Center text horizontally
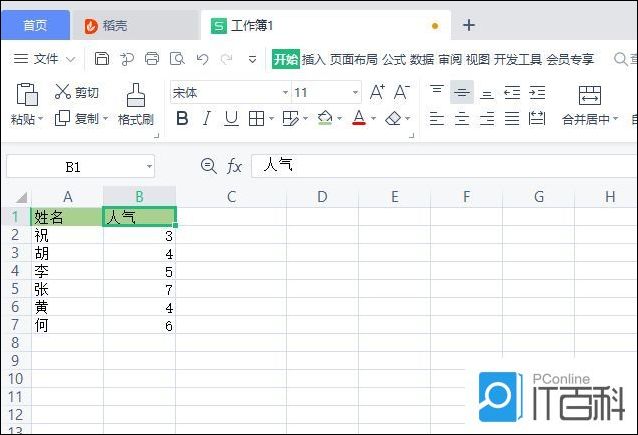This screenshot has width=638, height=435. point(462,118)
